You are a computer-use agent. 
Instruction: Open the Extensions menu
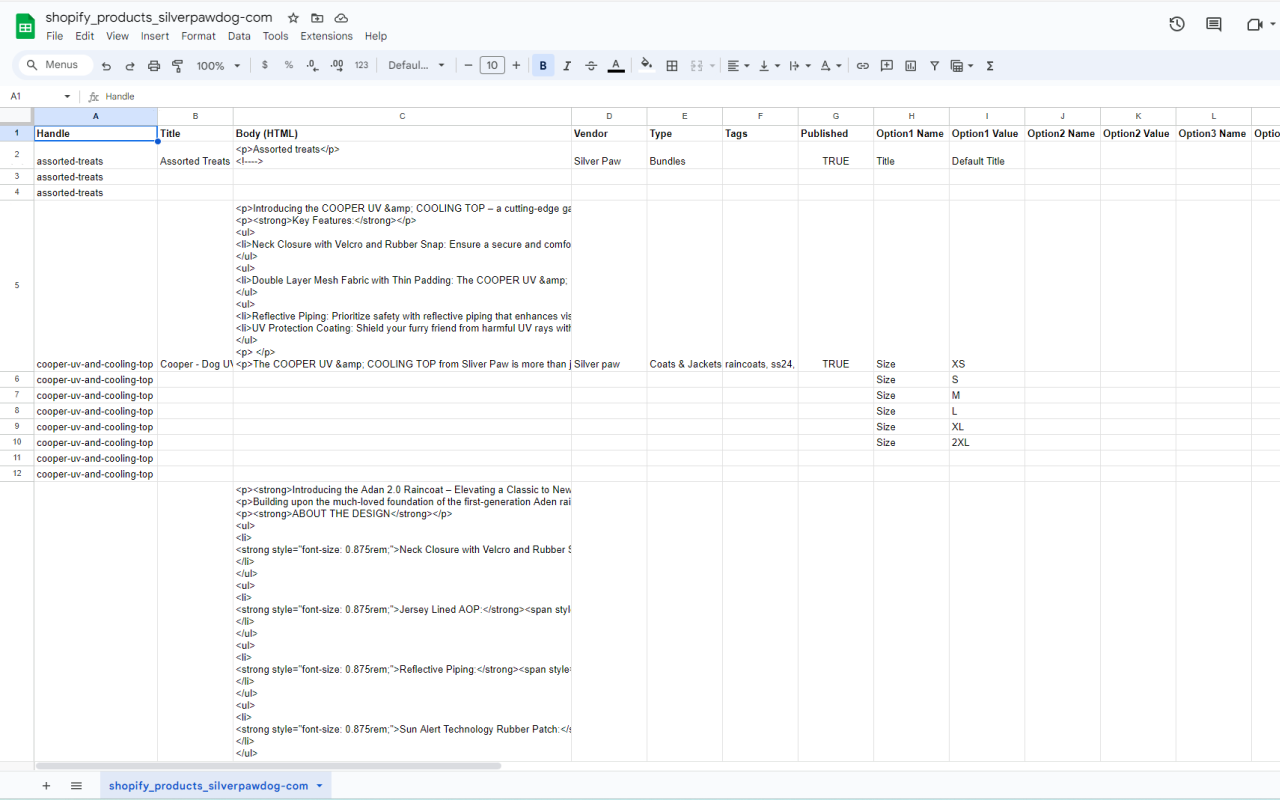coord(326,36)
